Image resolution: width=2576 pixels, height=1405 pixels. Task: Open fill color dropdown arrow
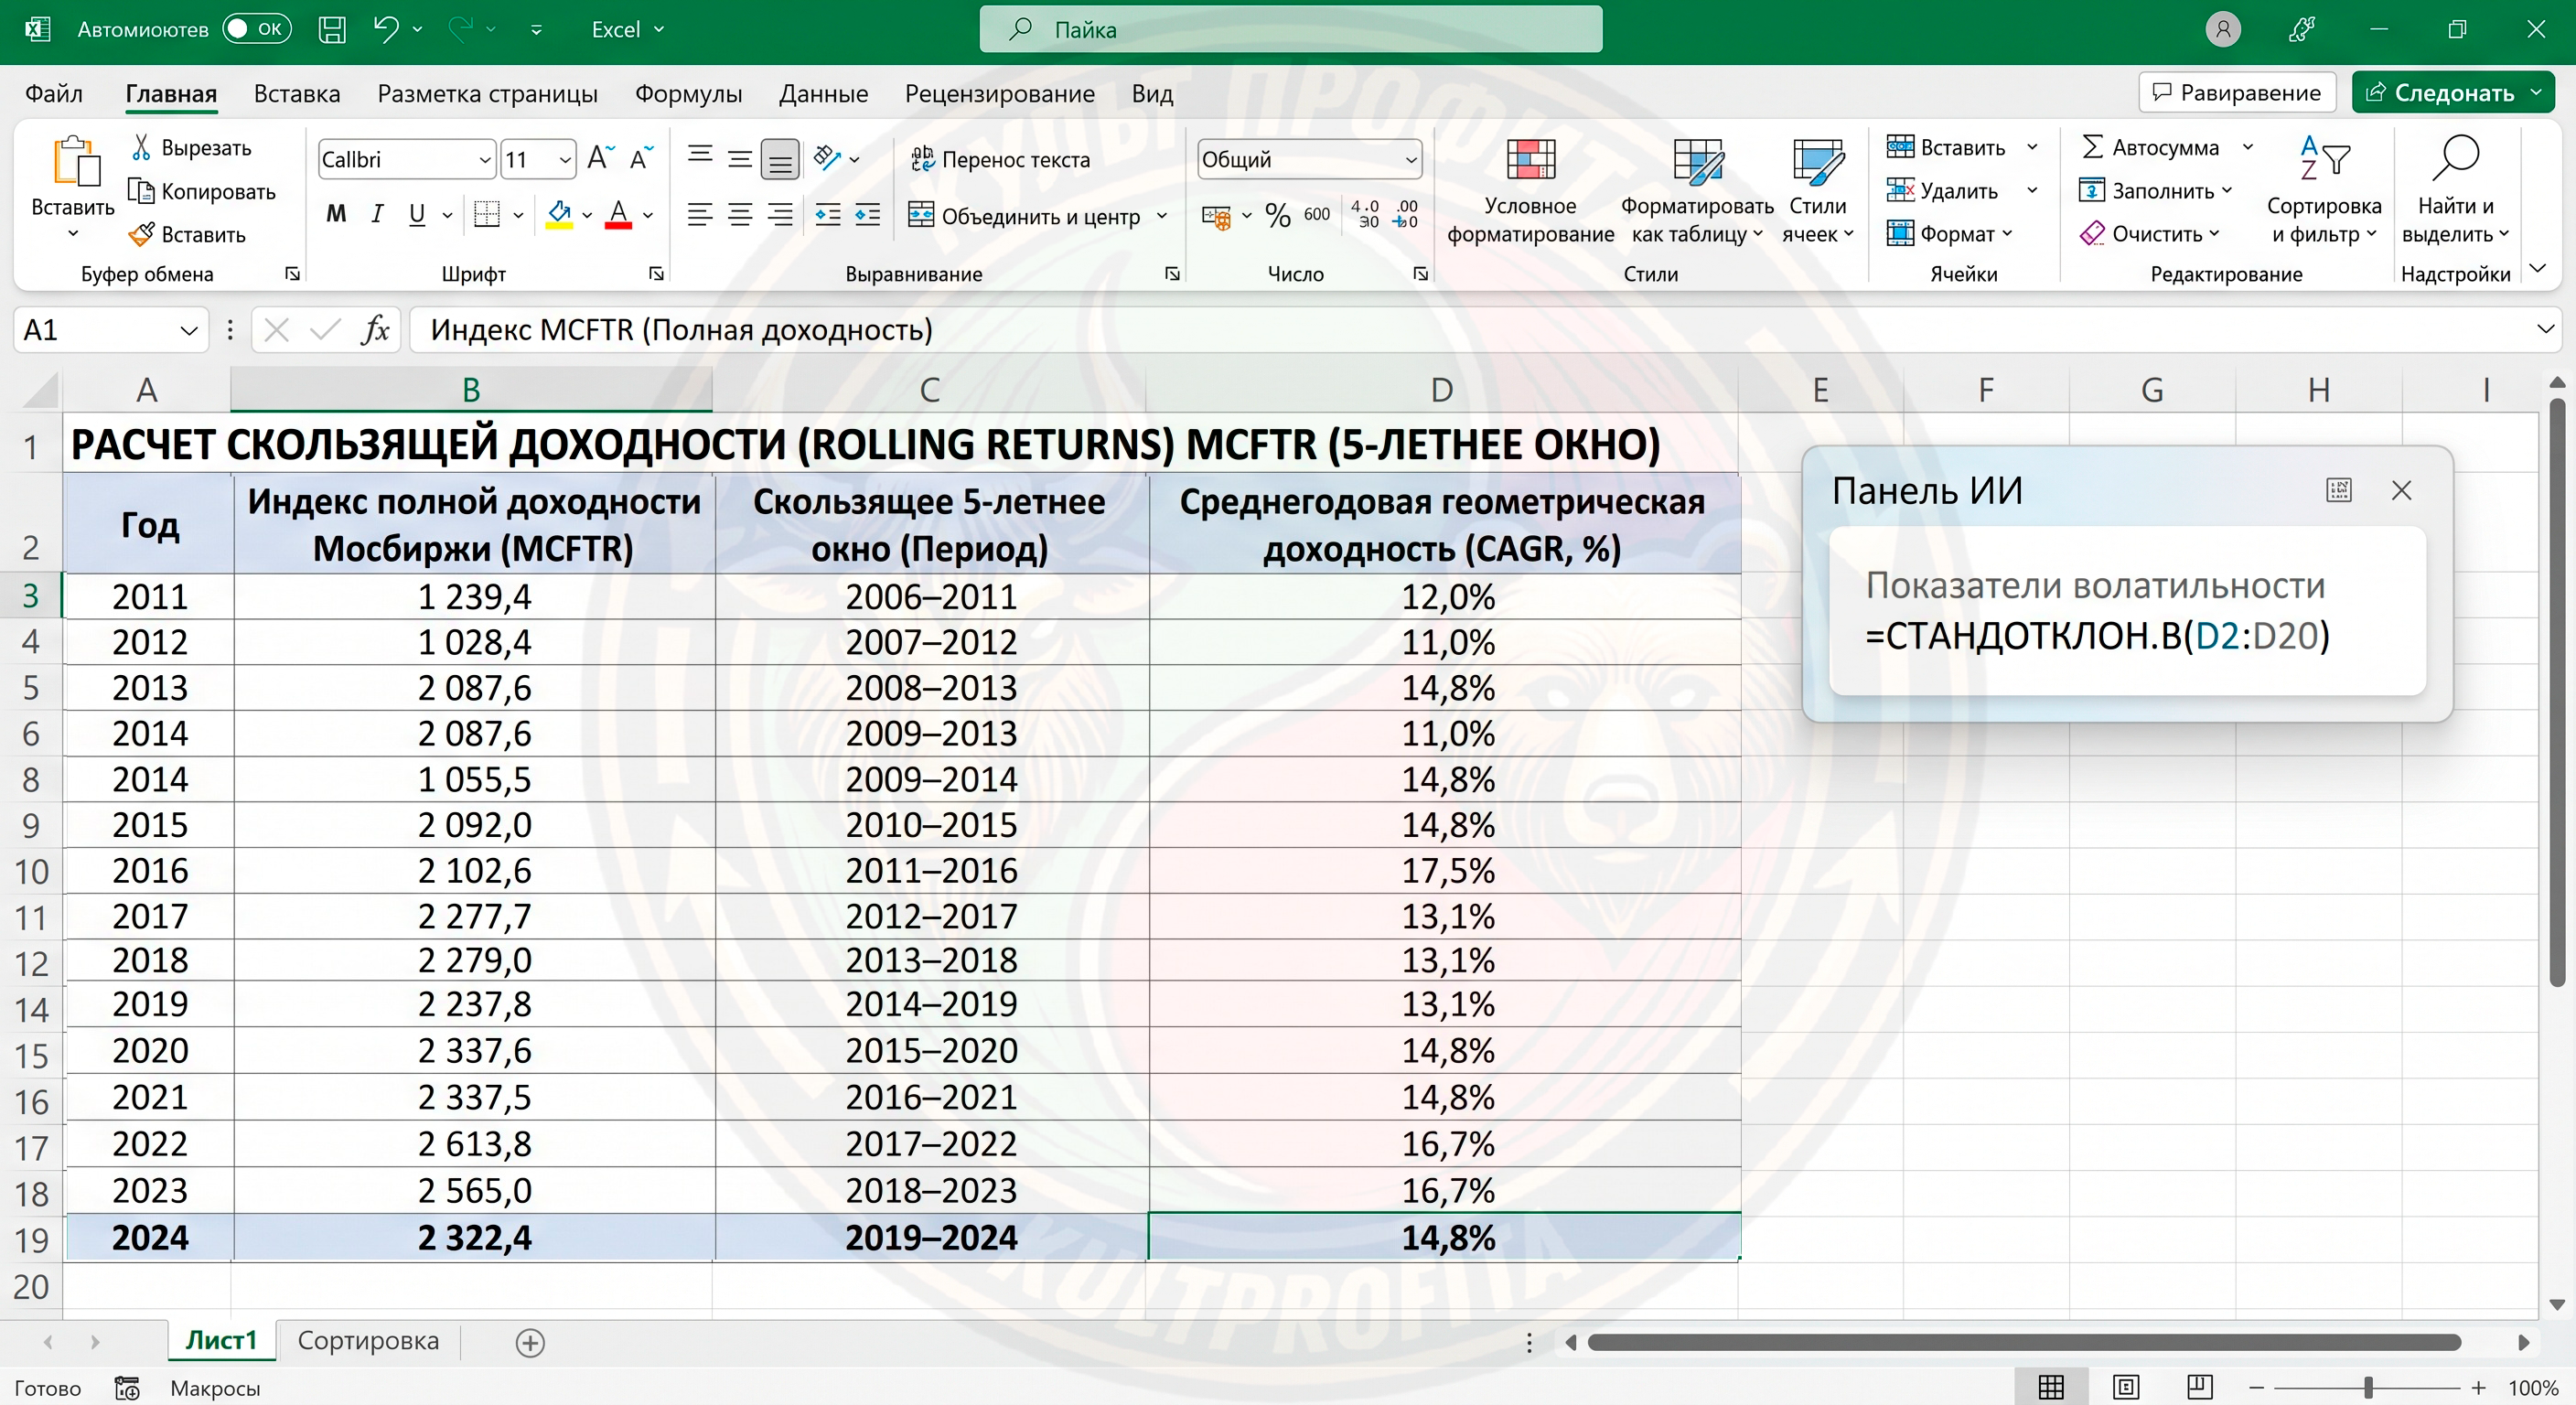[x=587, y=215]
